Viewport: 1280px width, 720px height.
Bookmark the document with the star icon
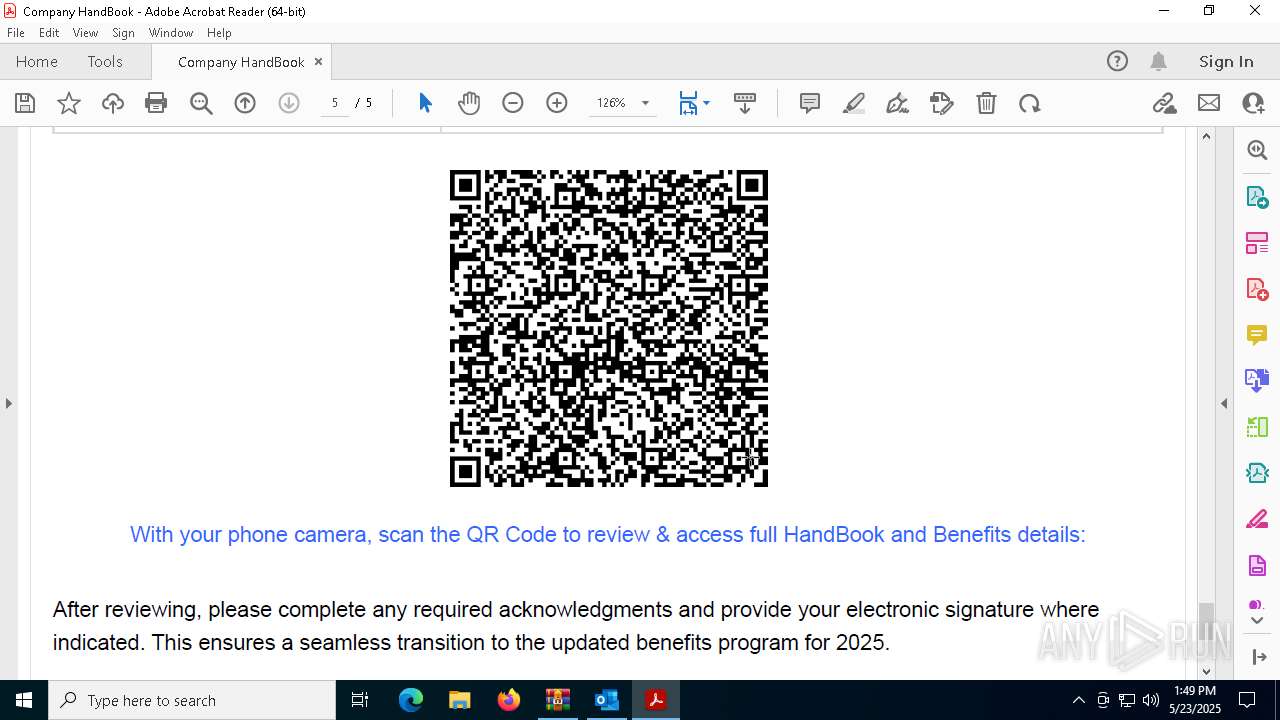click(x=69, y=103)
